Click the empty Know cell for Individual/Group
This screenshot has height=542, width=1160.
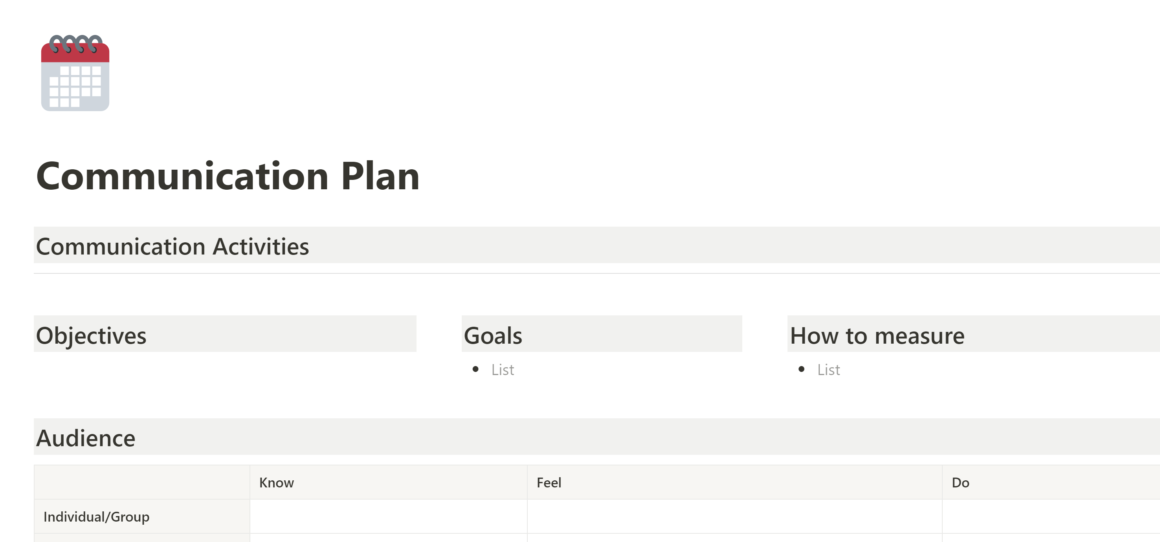pos(388,517)
